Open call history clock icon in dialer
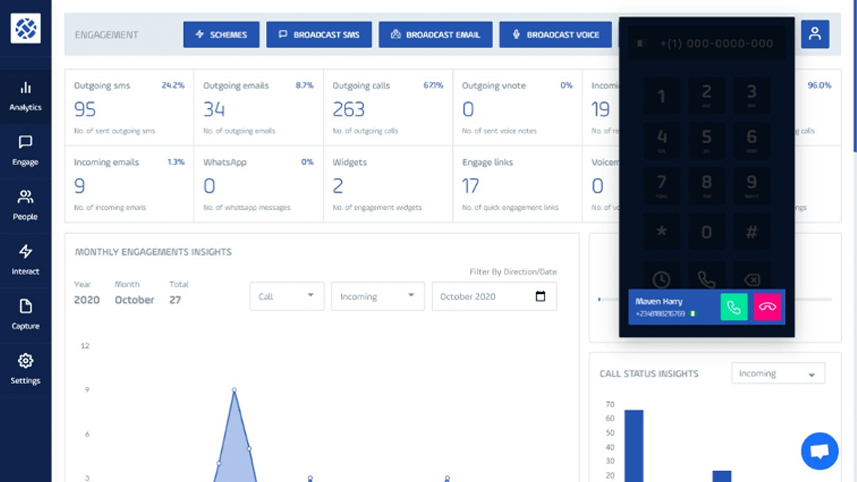 coord(661,280)
